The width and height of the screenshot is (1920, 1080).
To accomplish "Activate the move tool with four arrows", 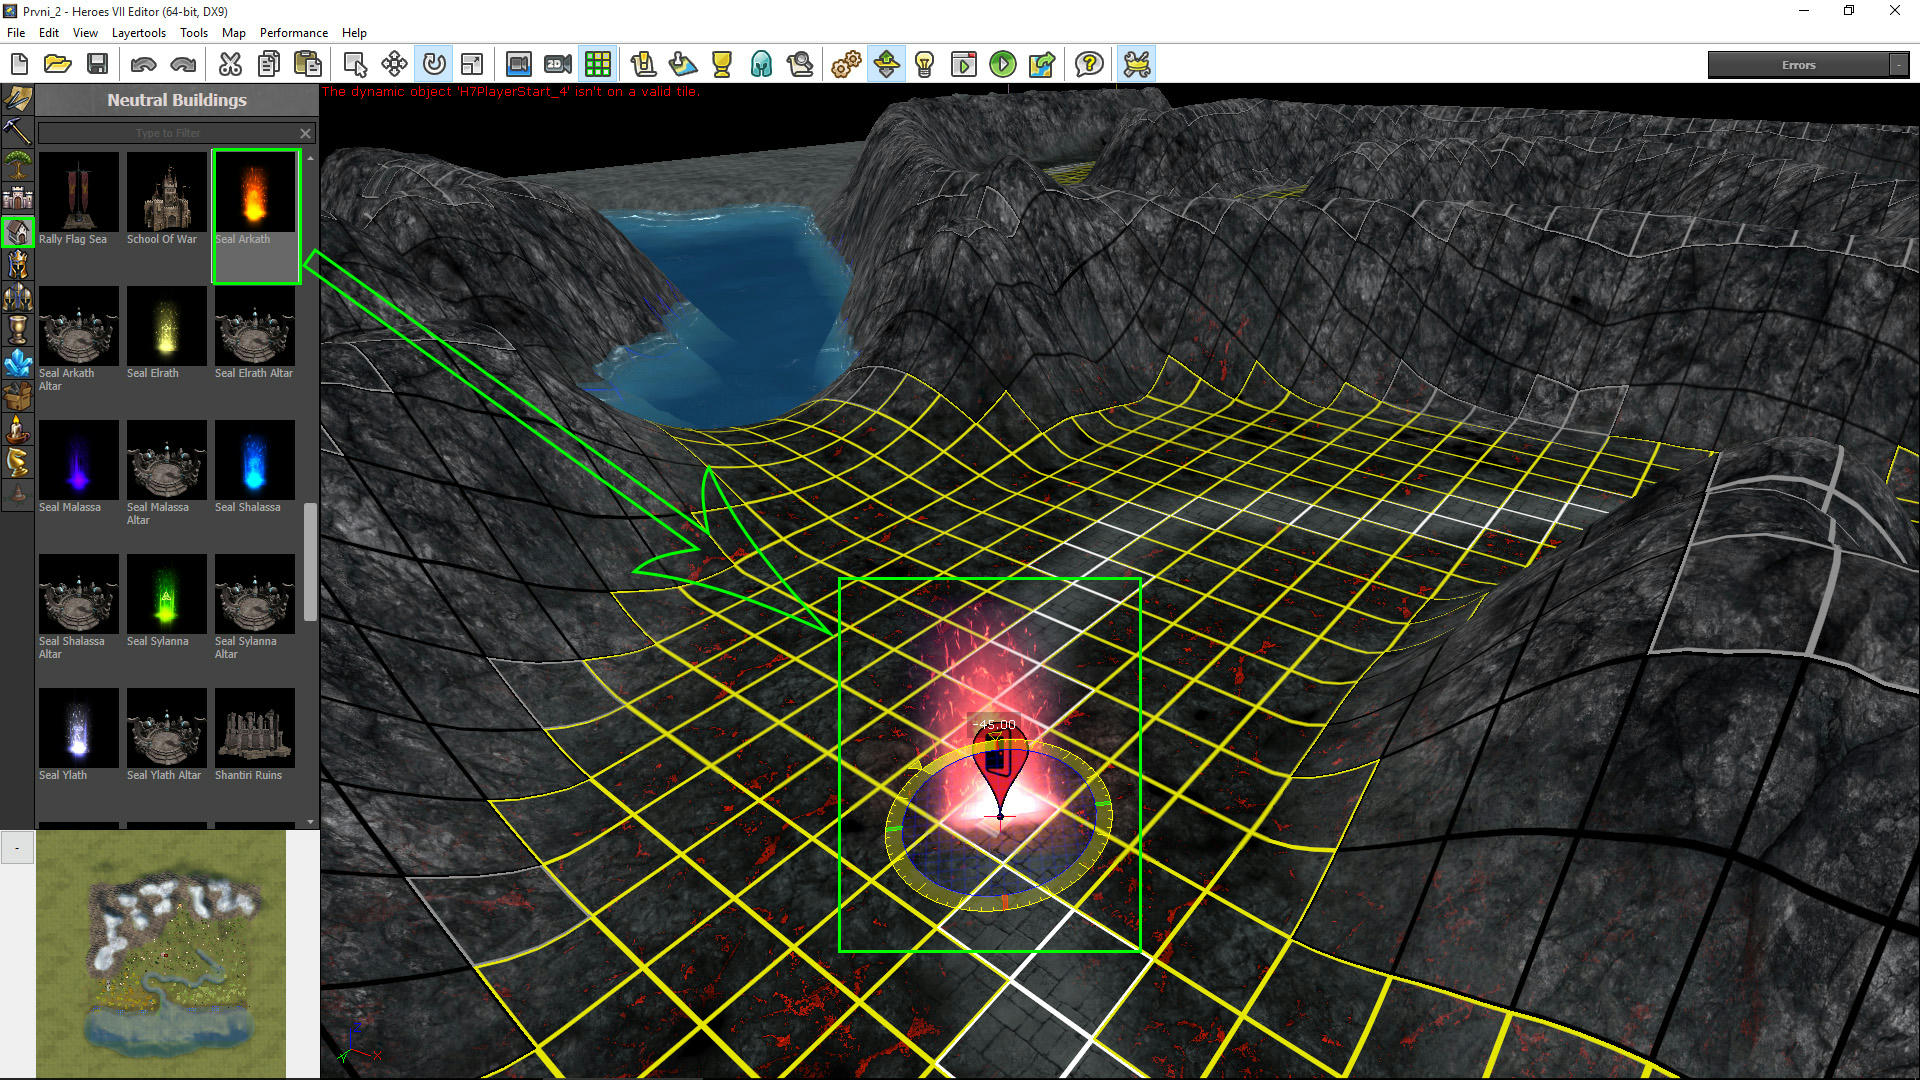I will pyautogui.click(x=394, y=65).
